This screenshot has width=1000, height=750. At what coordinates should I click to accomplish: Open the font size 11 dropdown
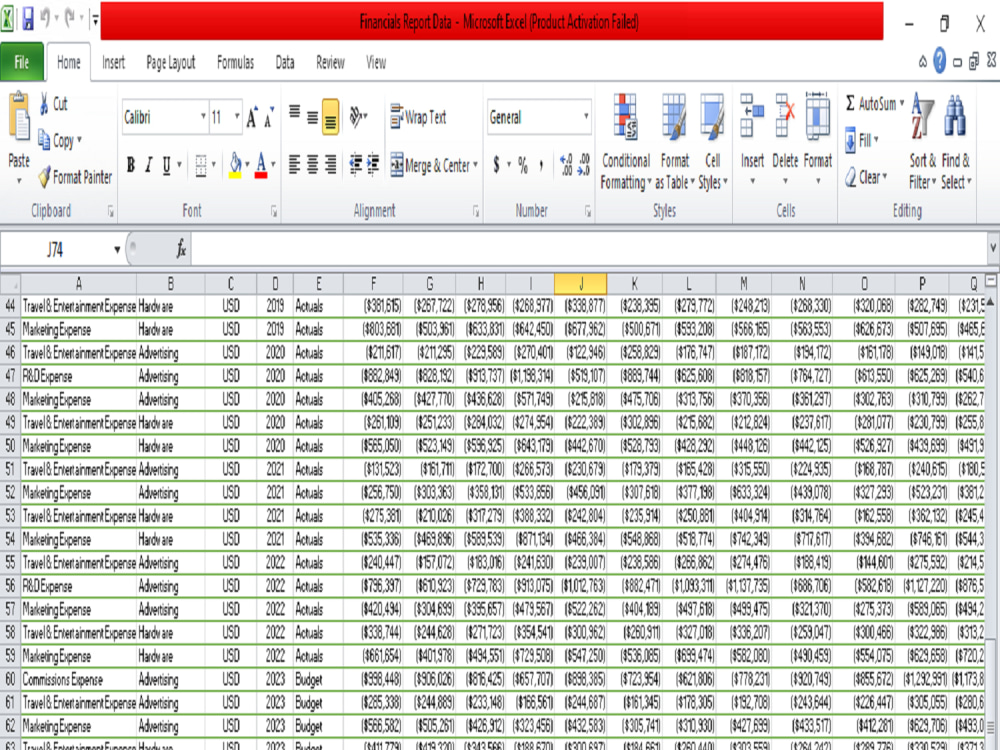237,117
